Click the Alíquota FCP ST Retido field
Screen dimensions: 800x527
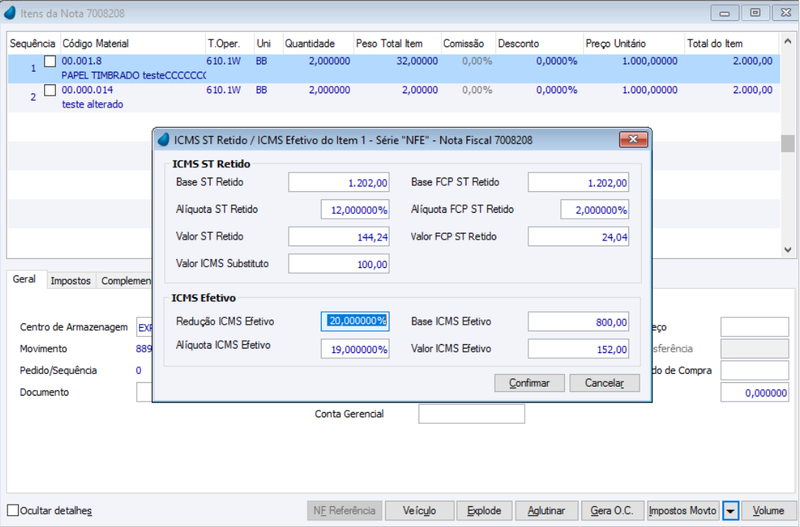click(x=595, y=210)
